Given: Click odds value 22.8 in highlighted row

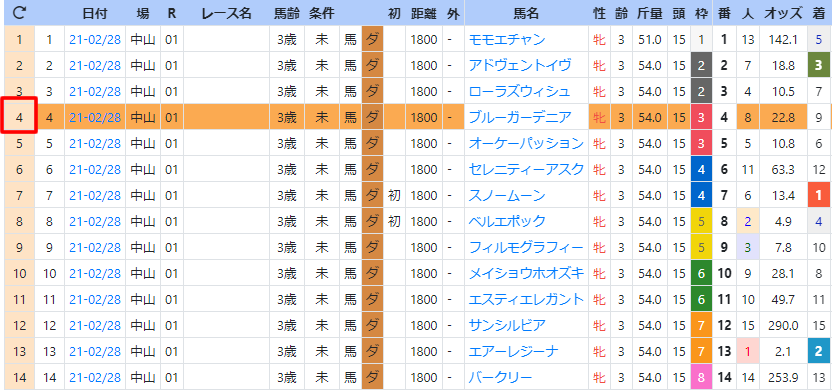Looking at the screenshot, I should (784, 117).
